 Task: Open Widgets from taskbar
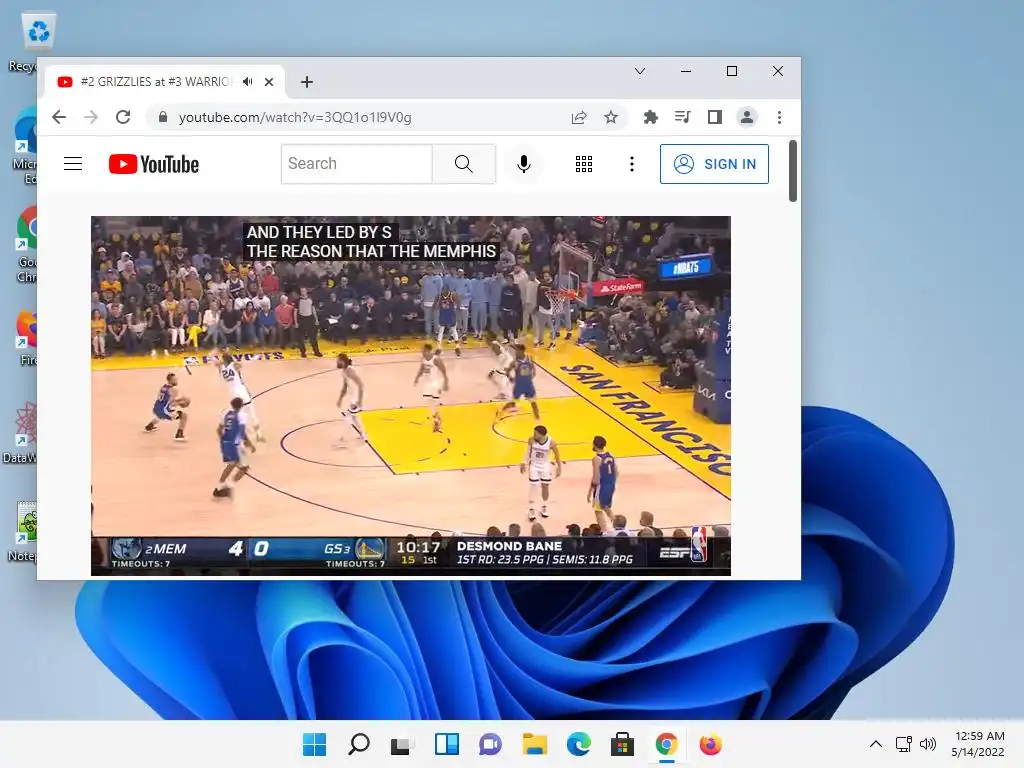click(x=447, y=744)
